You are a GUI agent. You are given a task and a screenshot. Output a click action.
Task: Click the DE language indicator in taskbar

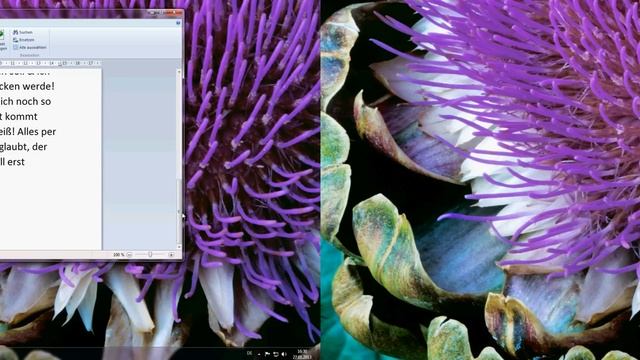point(249,353)
